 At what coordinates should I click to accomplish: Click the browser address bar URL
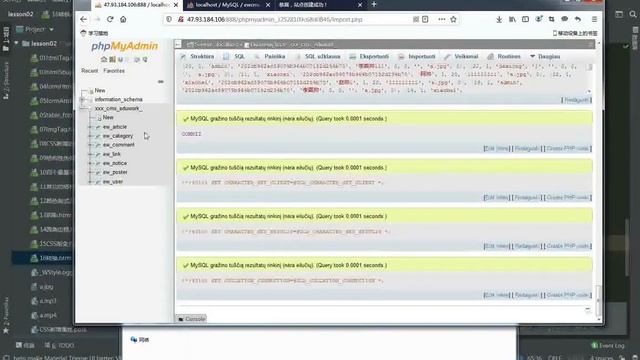point(274,19)
